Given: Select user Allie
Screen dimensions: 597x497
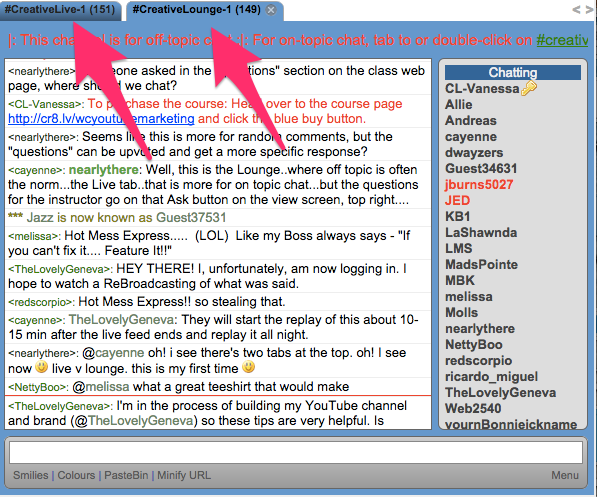Looking at the screenshot, I should (x=459, y=105).
